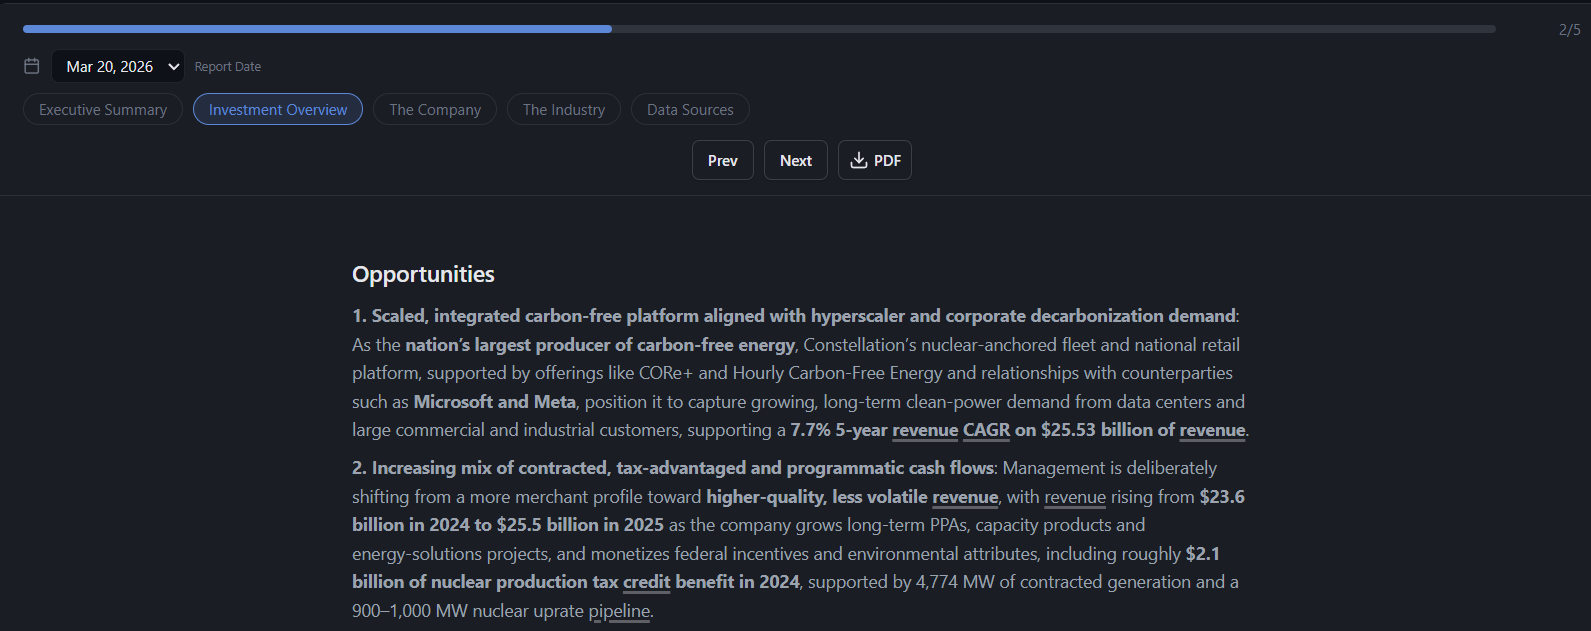This screenshot has height=631, width=1591.
Task: Click the Opportunities section heading
Action: pos(423,274)
